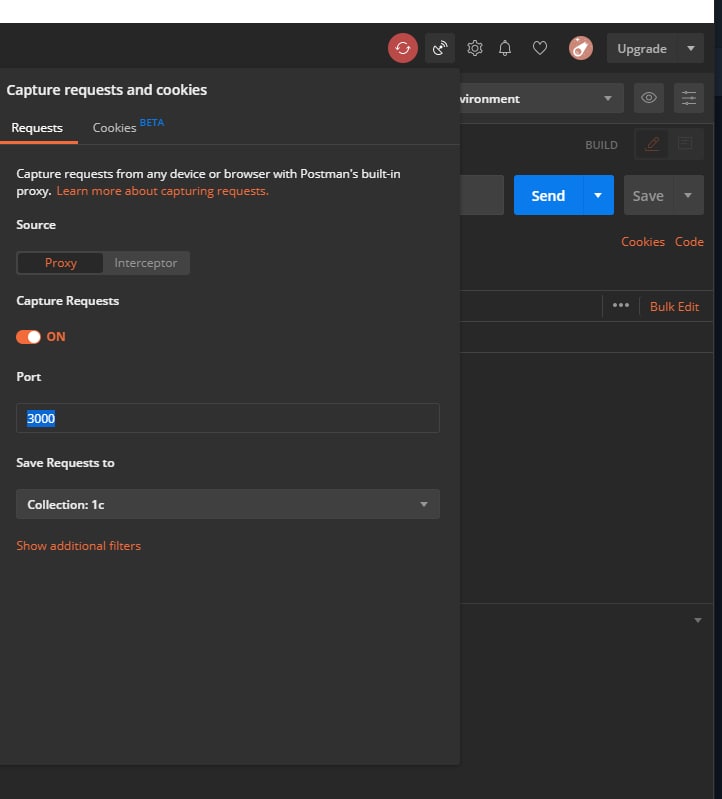Click the red sync status icon
722x799 pixels.
(x=403, y=48)
